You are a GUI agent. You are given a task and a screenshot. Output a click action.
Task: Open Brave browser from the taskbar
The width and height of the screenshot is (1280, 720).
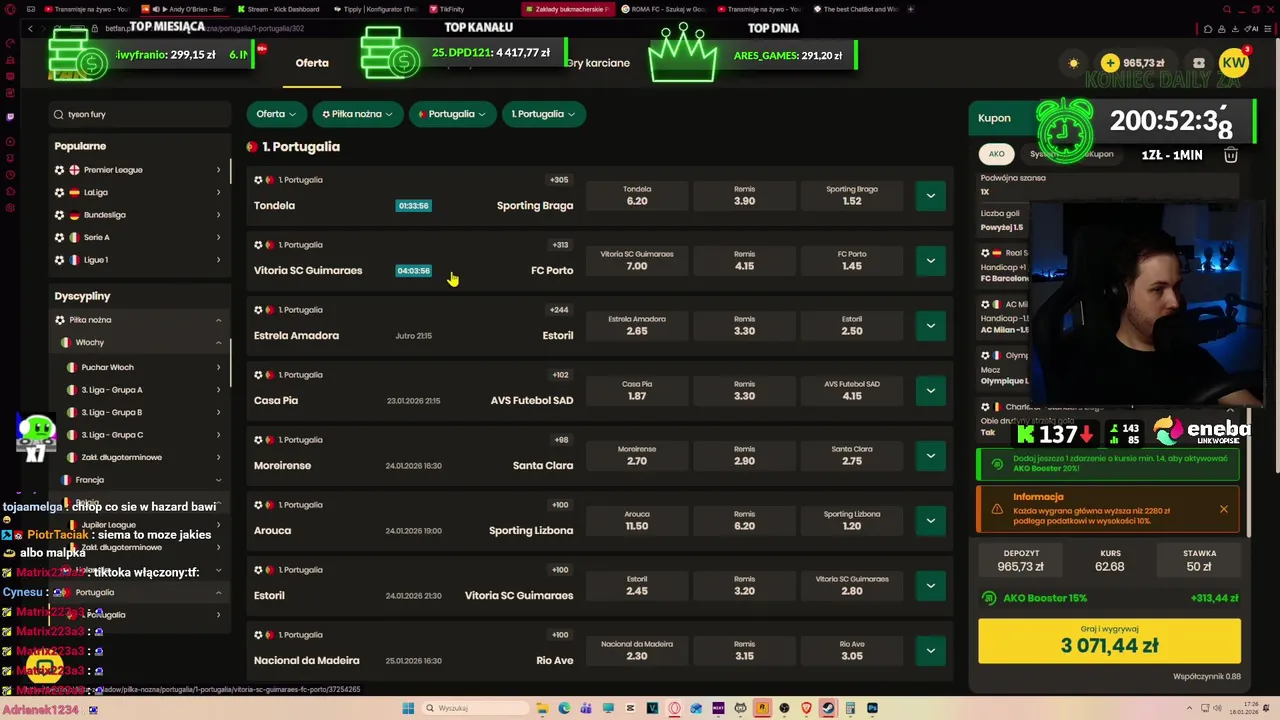806,708
